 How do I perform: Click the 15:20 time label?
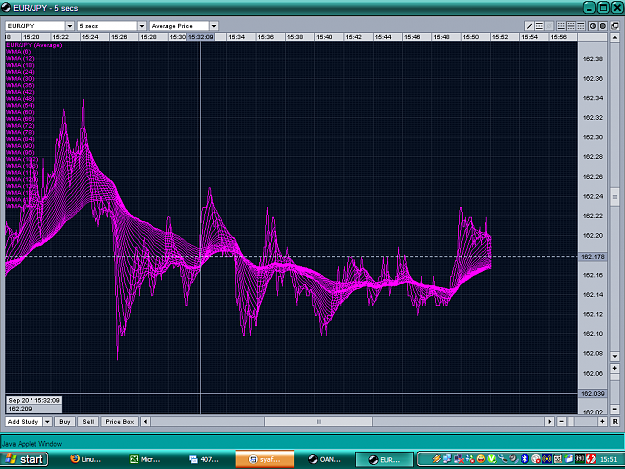click(31, 37)
